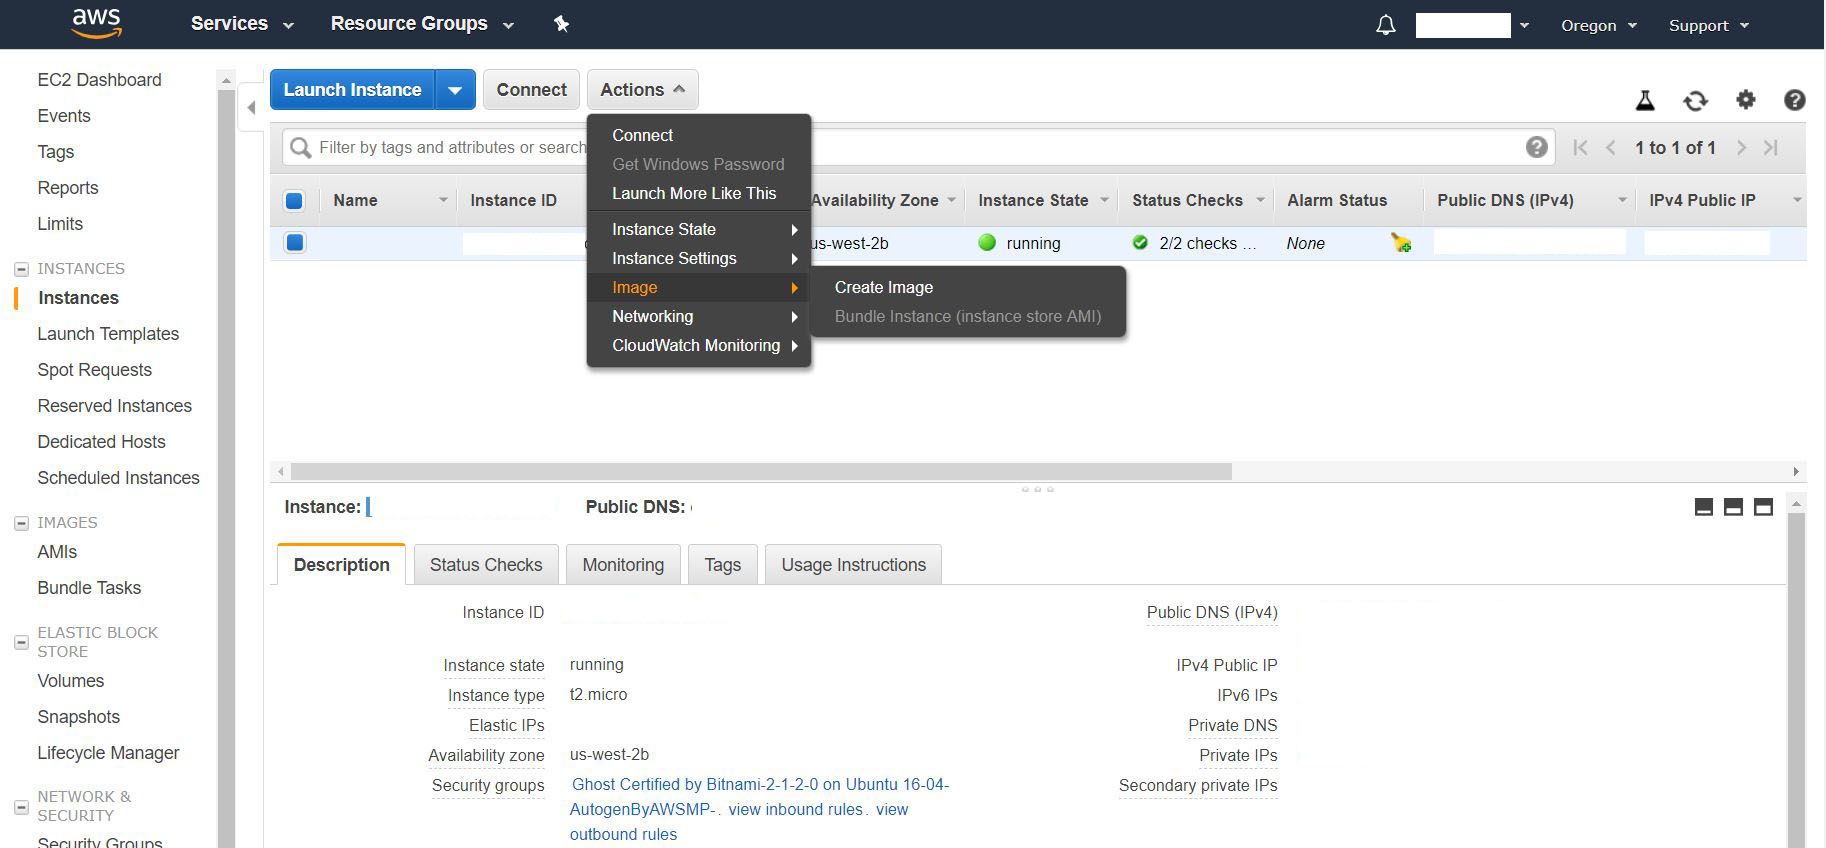
Task: Open EC2 Dashboard in sidebar
Action: coord(99,80)
